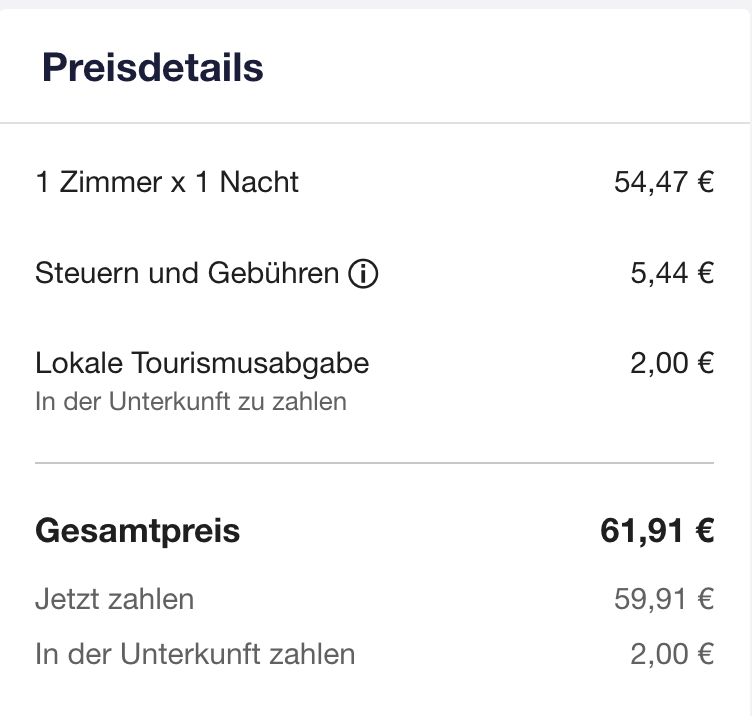
Task: Click the In der Unterkunft zahlen label
Action: click(195, 654)
